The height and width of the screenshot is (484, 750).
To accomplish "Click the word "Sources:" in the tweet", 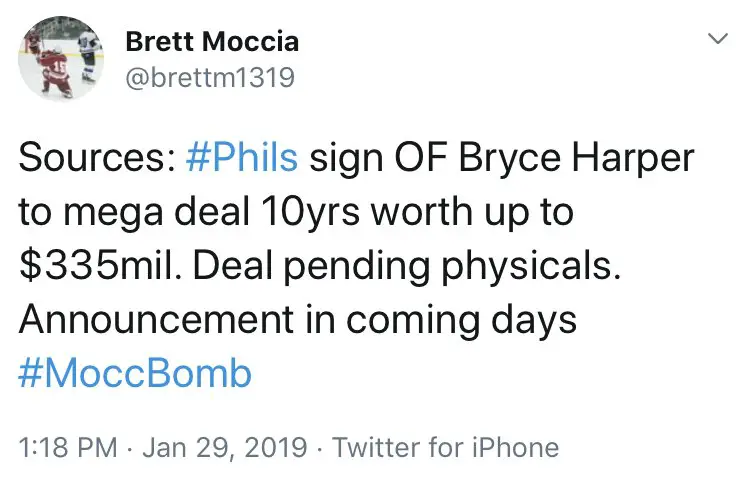I will pyautogui.click(x=97, y=158).
